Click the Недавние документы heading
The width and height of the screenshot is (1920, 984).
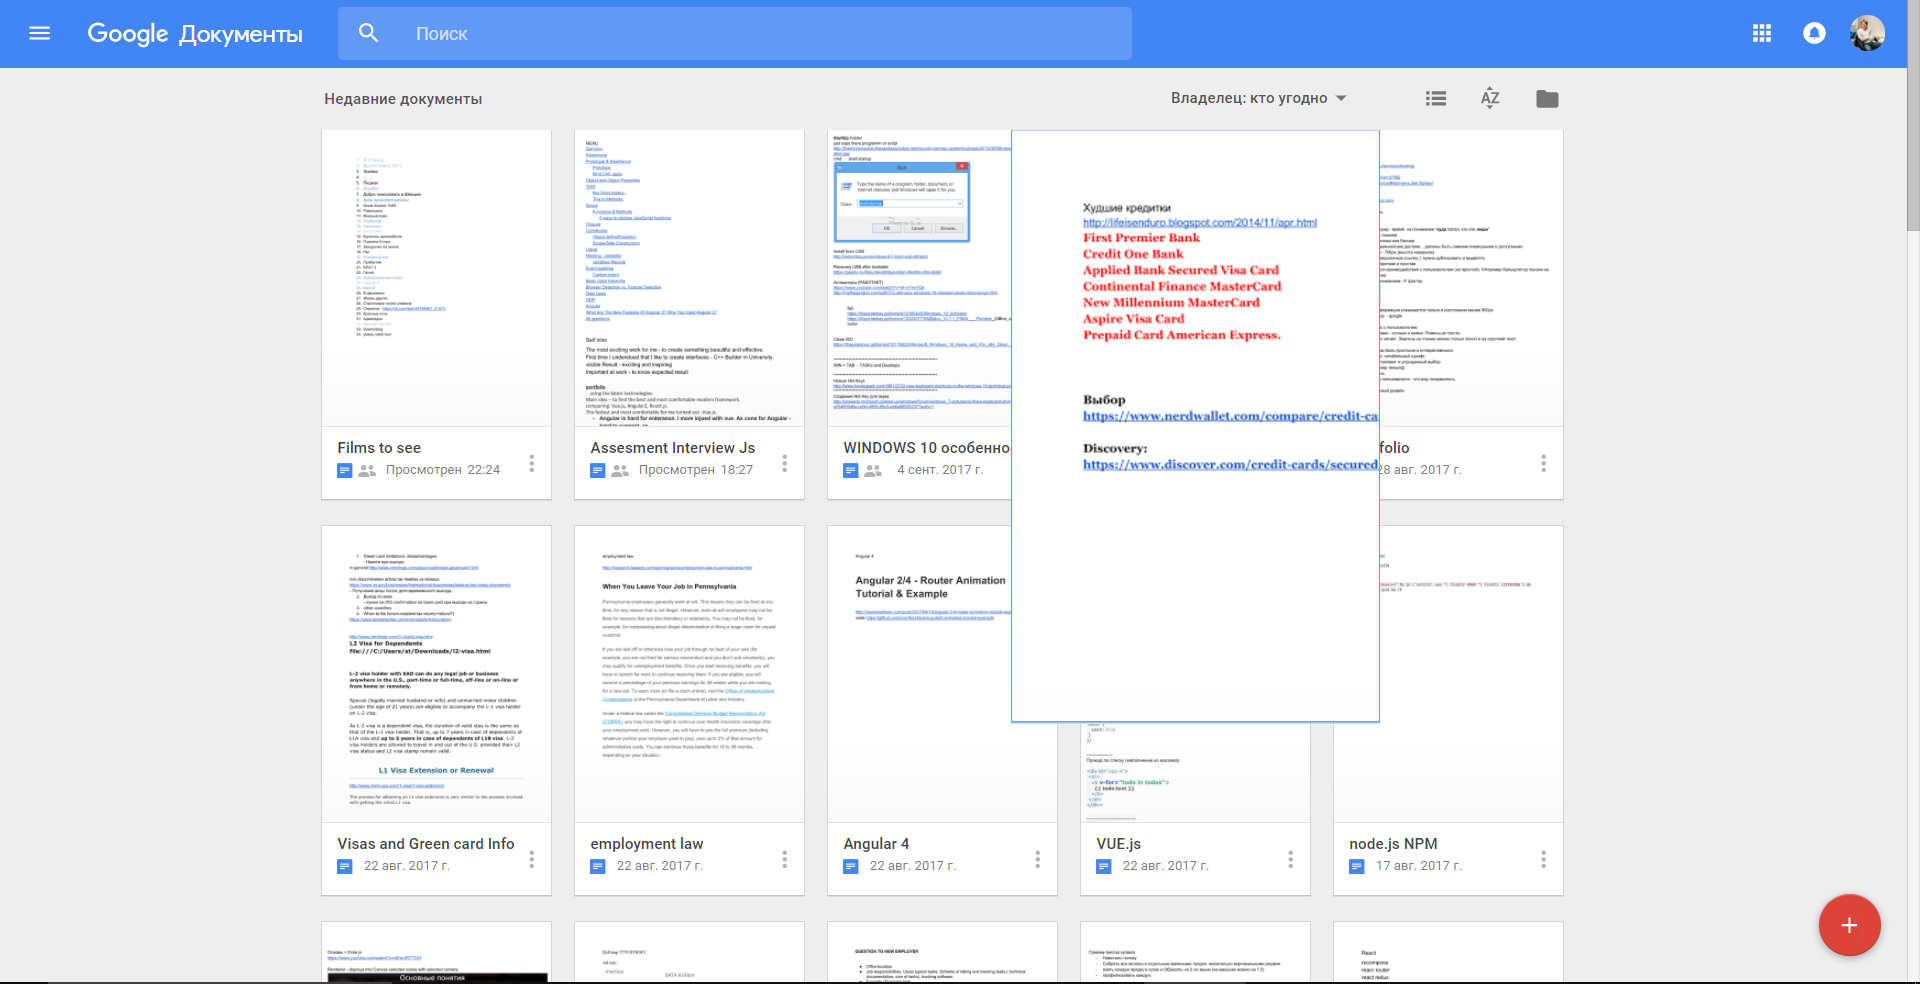coord(403,99)
